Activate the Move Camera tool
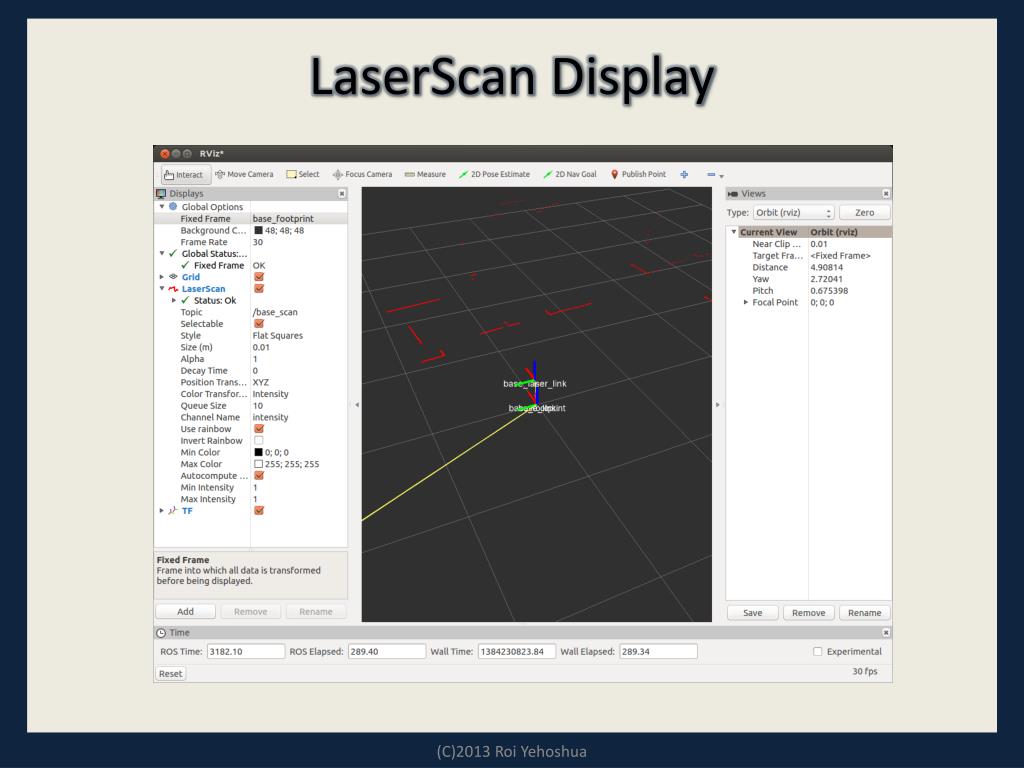 click(x=244, y=174)
